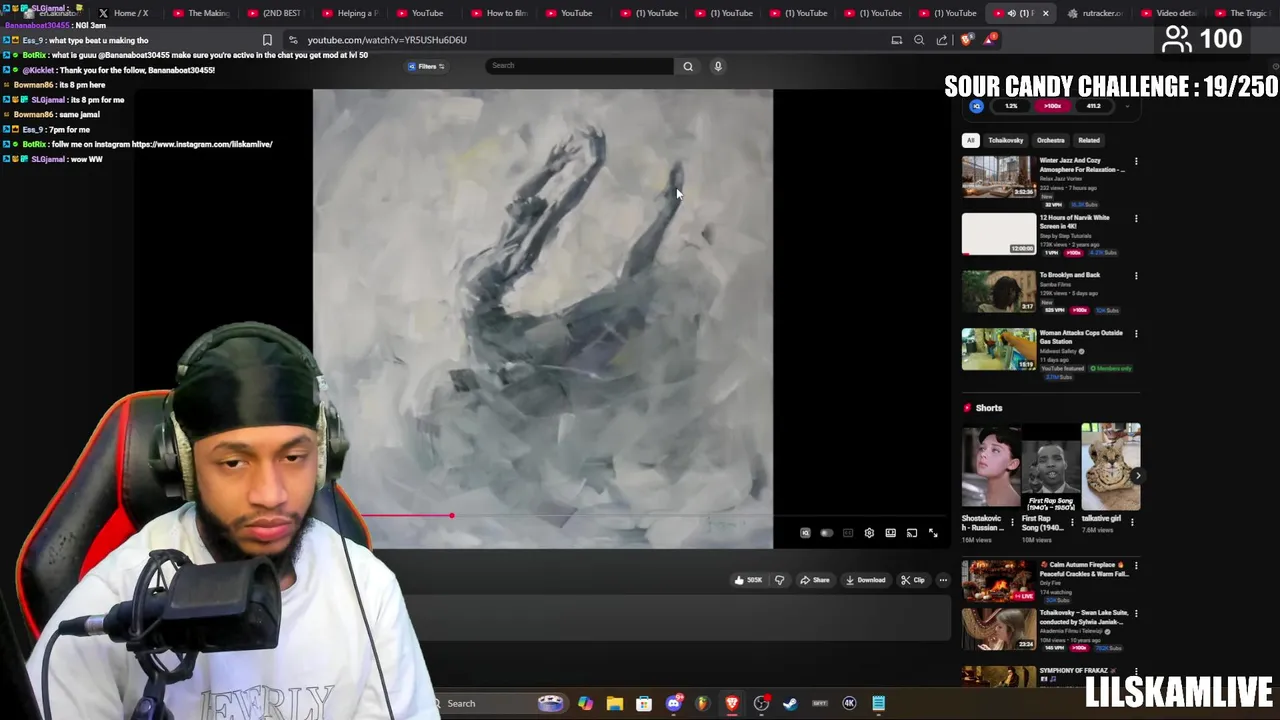Select the Related filter chip
The height and width of the screenshot is (720, 1280).
point(1089,140)
